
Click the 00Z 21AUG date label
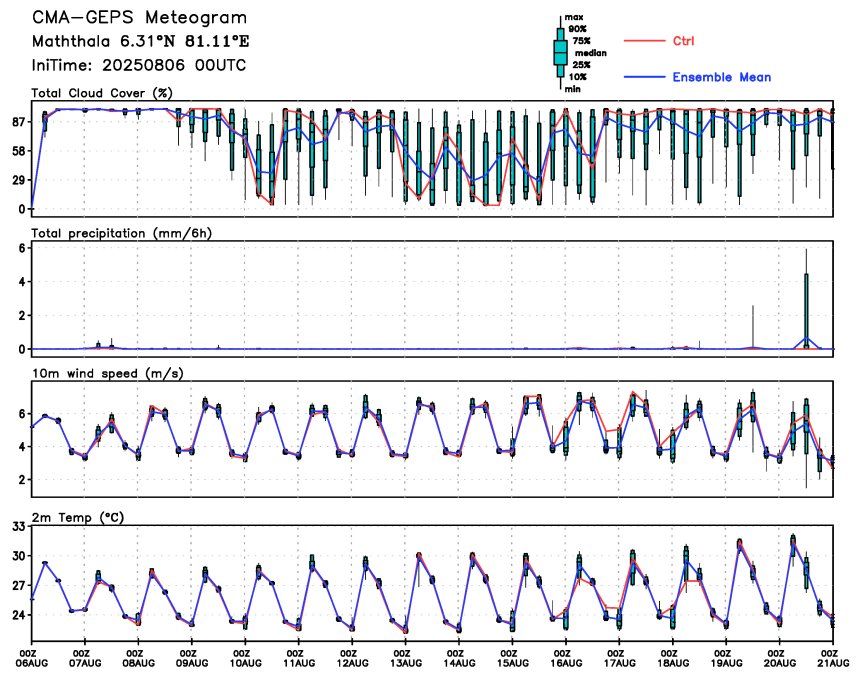[834, 658]
